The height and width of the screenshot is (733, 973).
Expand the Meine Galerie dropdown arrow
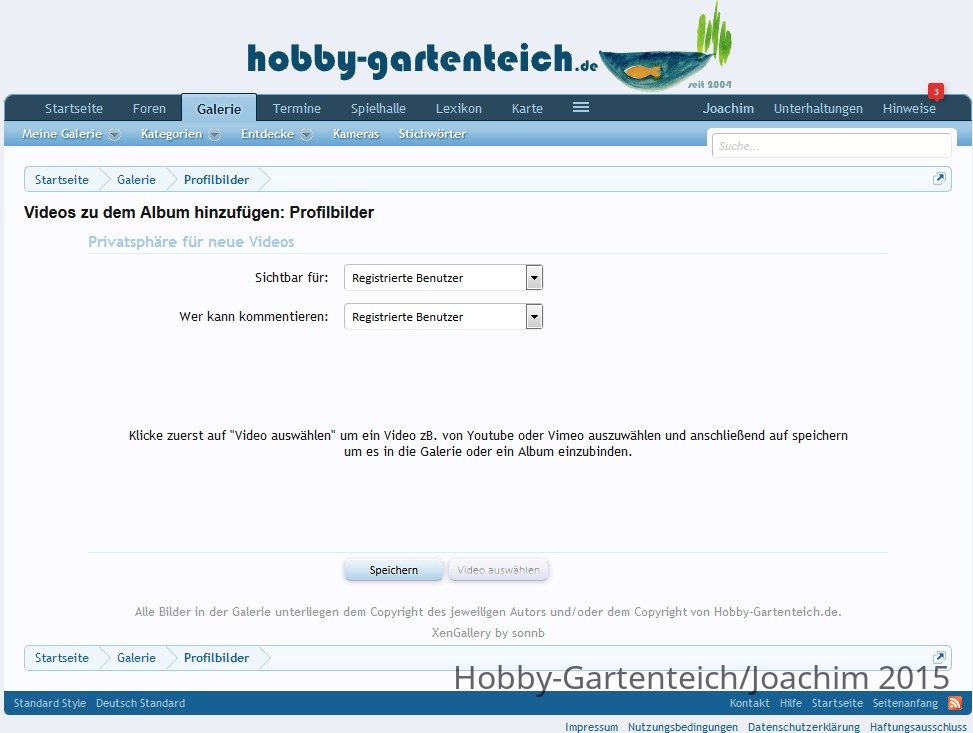click(115, 134)
